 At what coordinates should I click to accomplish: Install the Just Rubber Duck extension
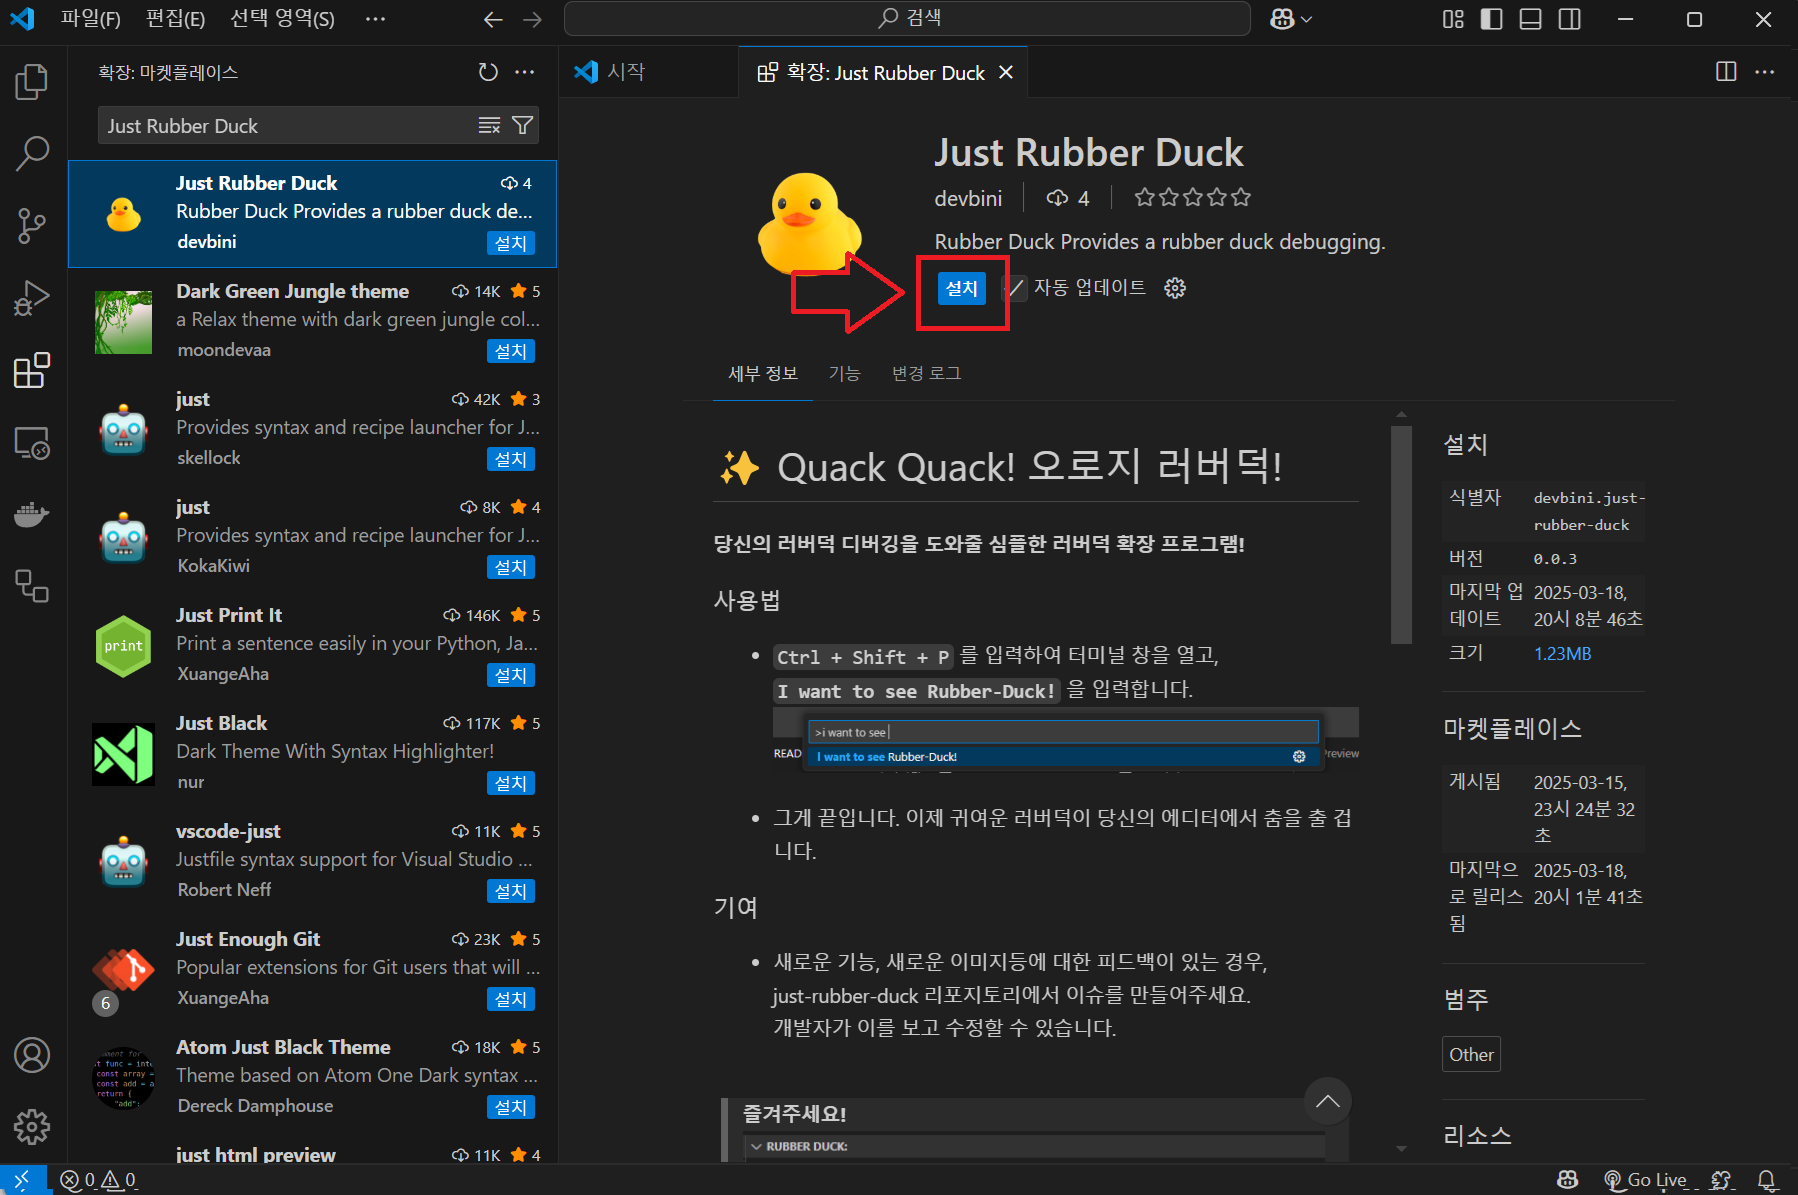[x=962, y=288]
